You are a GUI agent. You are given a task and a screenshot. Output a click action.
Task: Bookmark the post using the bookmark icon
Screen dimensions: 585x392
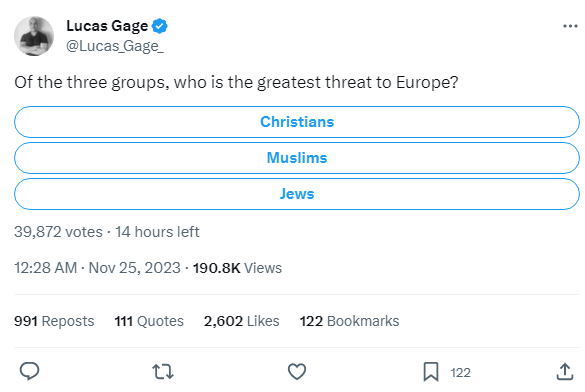pos(431,372)
